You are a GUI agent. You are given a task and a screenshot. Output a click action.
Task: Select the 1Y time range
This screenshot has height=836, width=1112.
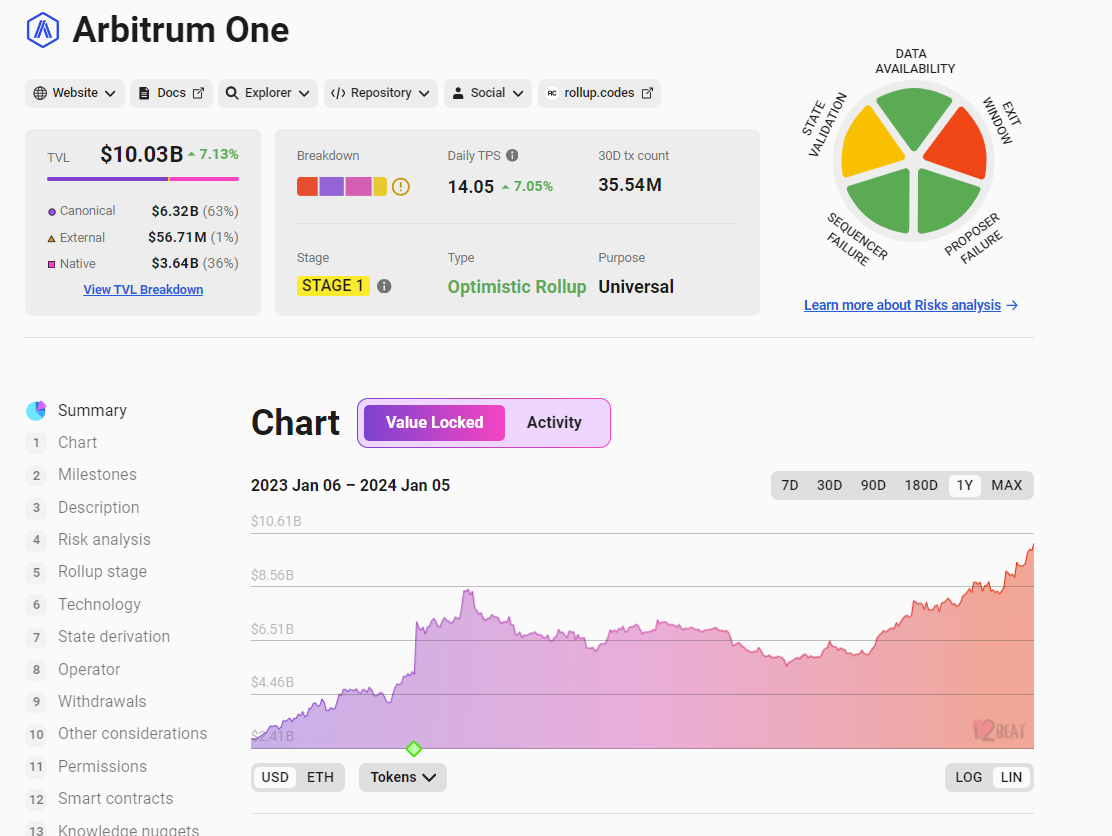(x=964, y=485)
